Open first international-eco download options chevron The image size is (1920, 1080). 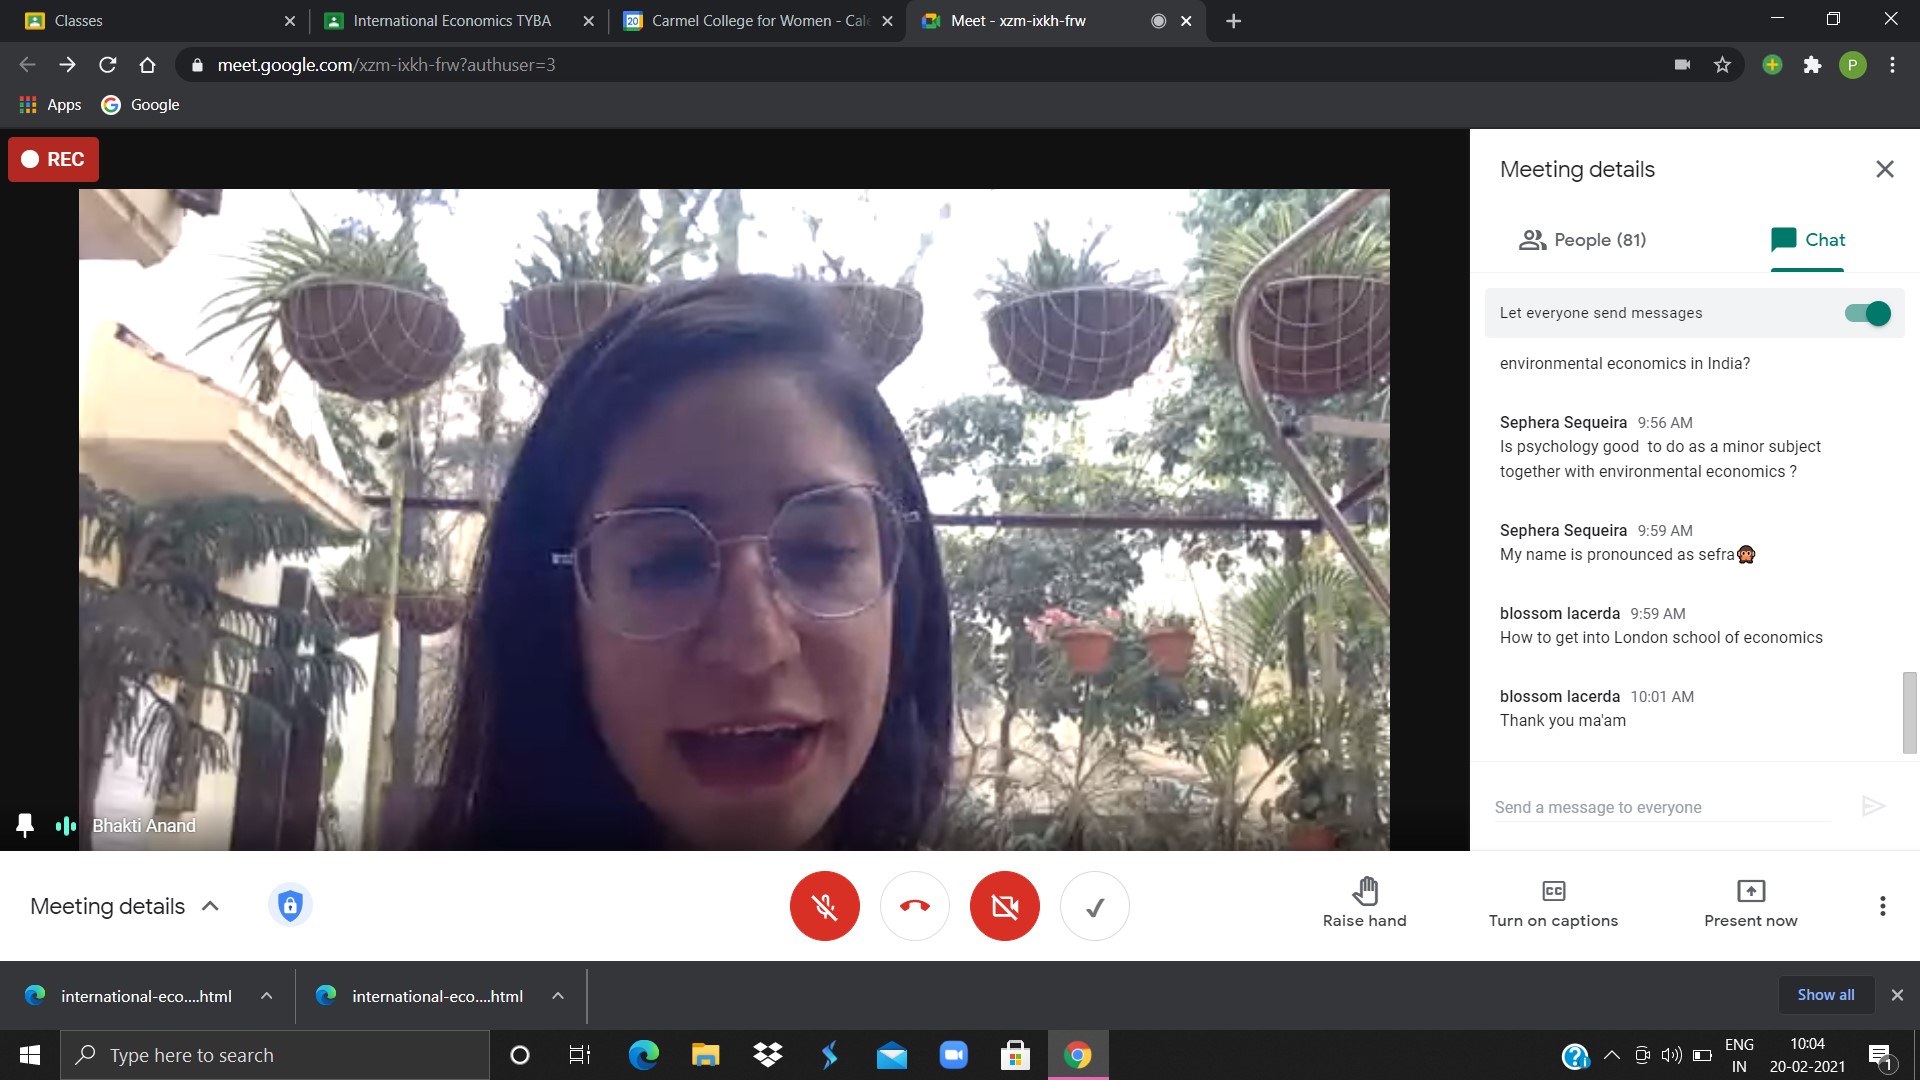266,996
